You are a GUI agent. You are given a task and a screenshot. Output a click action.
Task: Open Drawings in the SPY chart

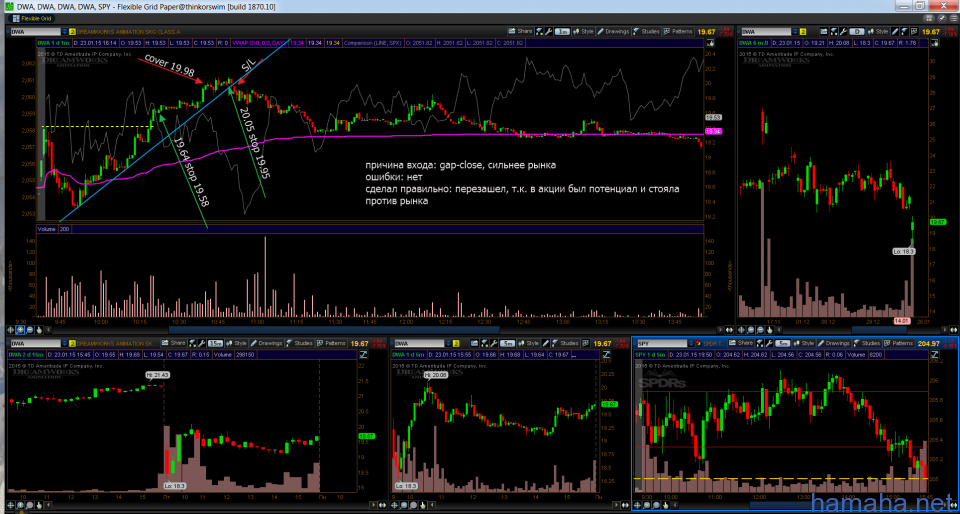tap(834, 343)
